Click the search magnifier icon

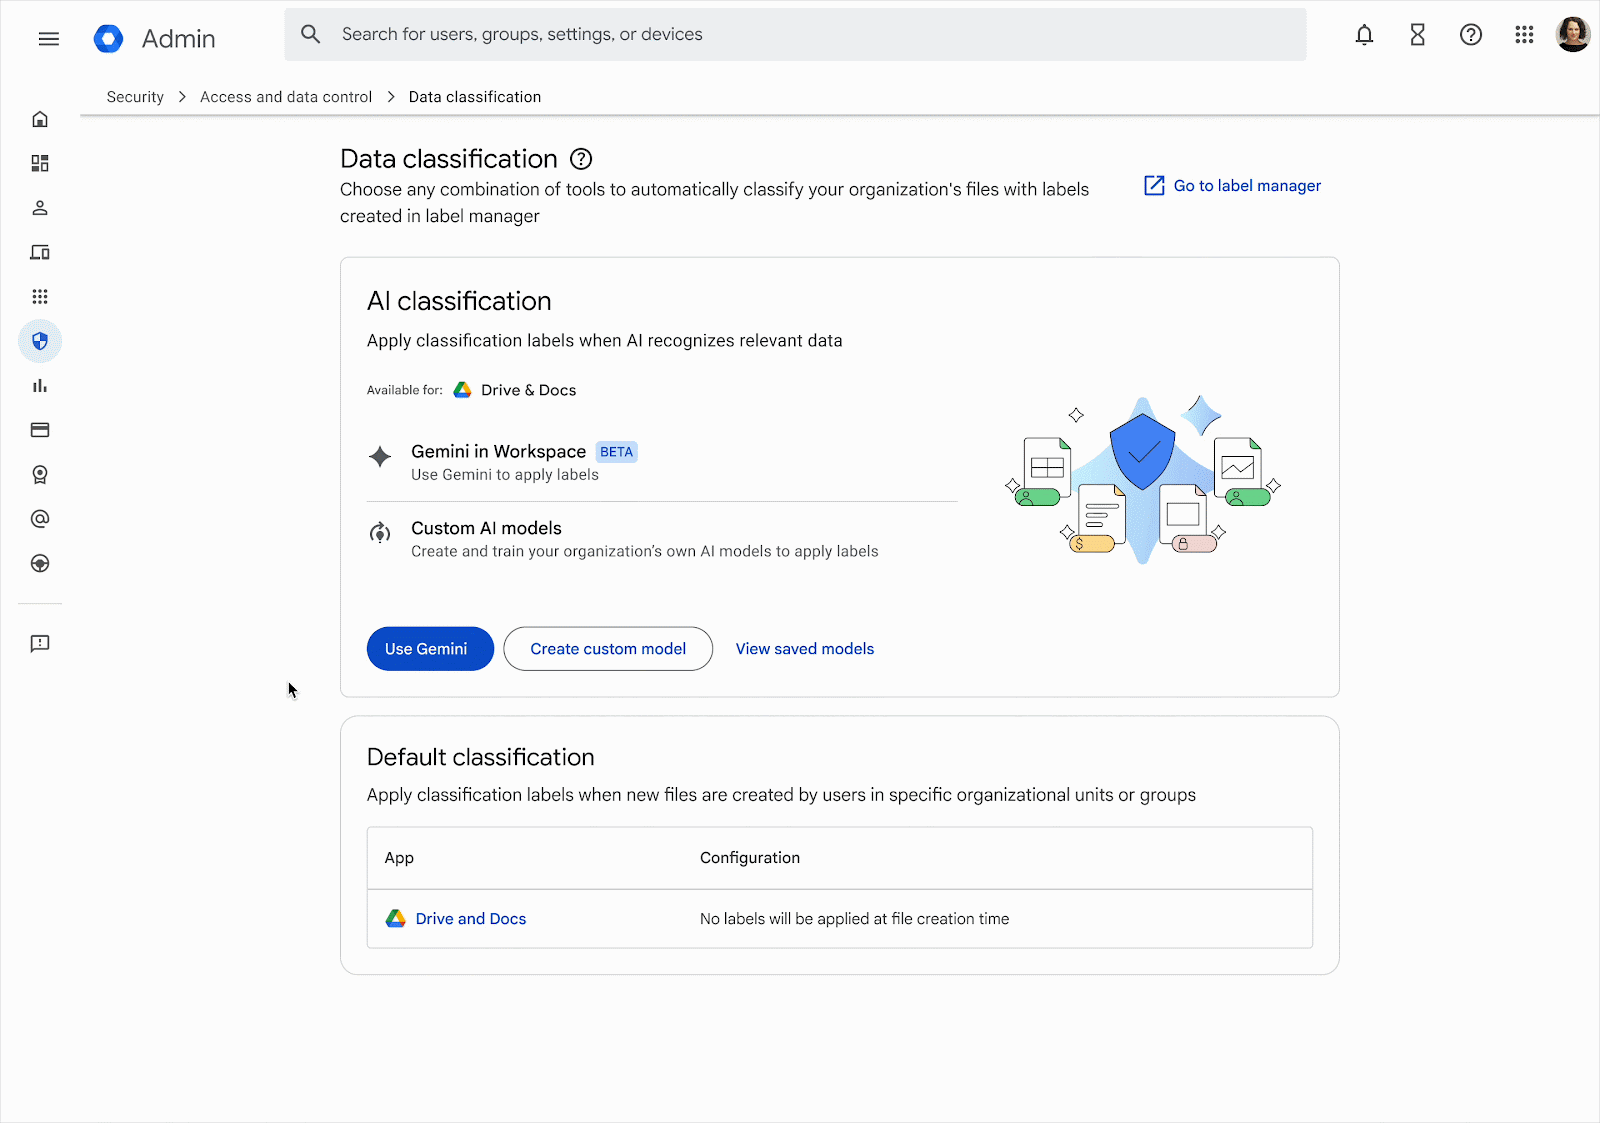[x=311, y=34]
